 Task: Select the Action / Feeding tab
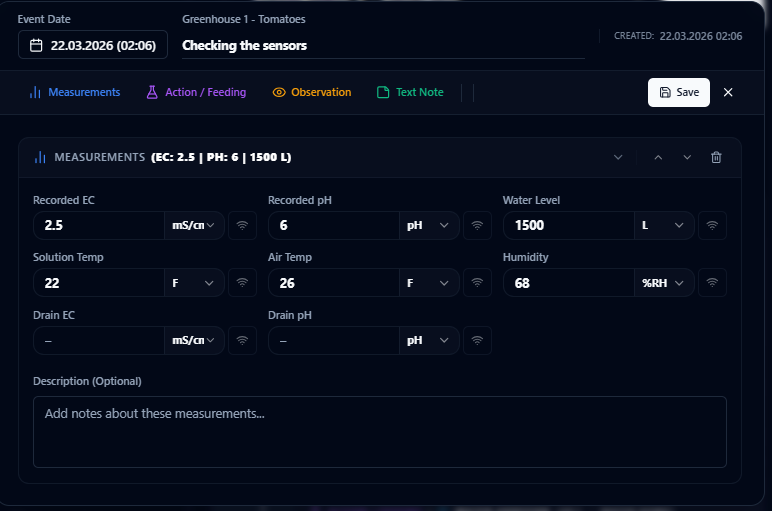[x=196, y=92]
